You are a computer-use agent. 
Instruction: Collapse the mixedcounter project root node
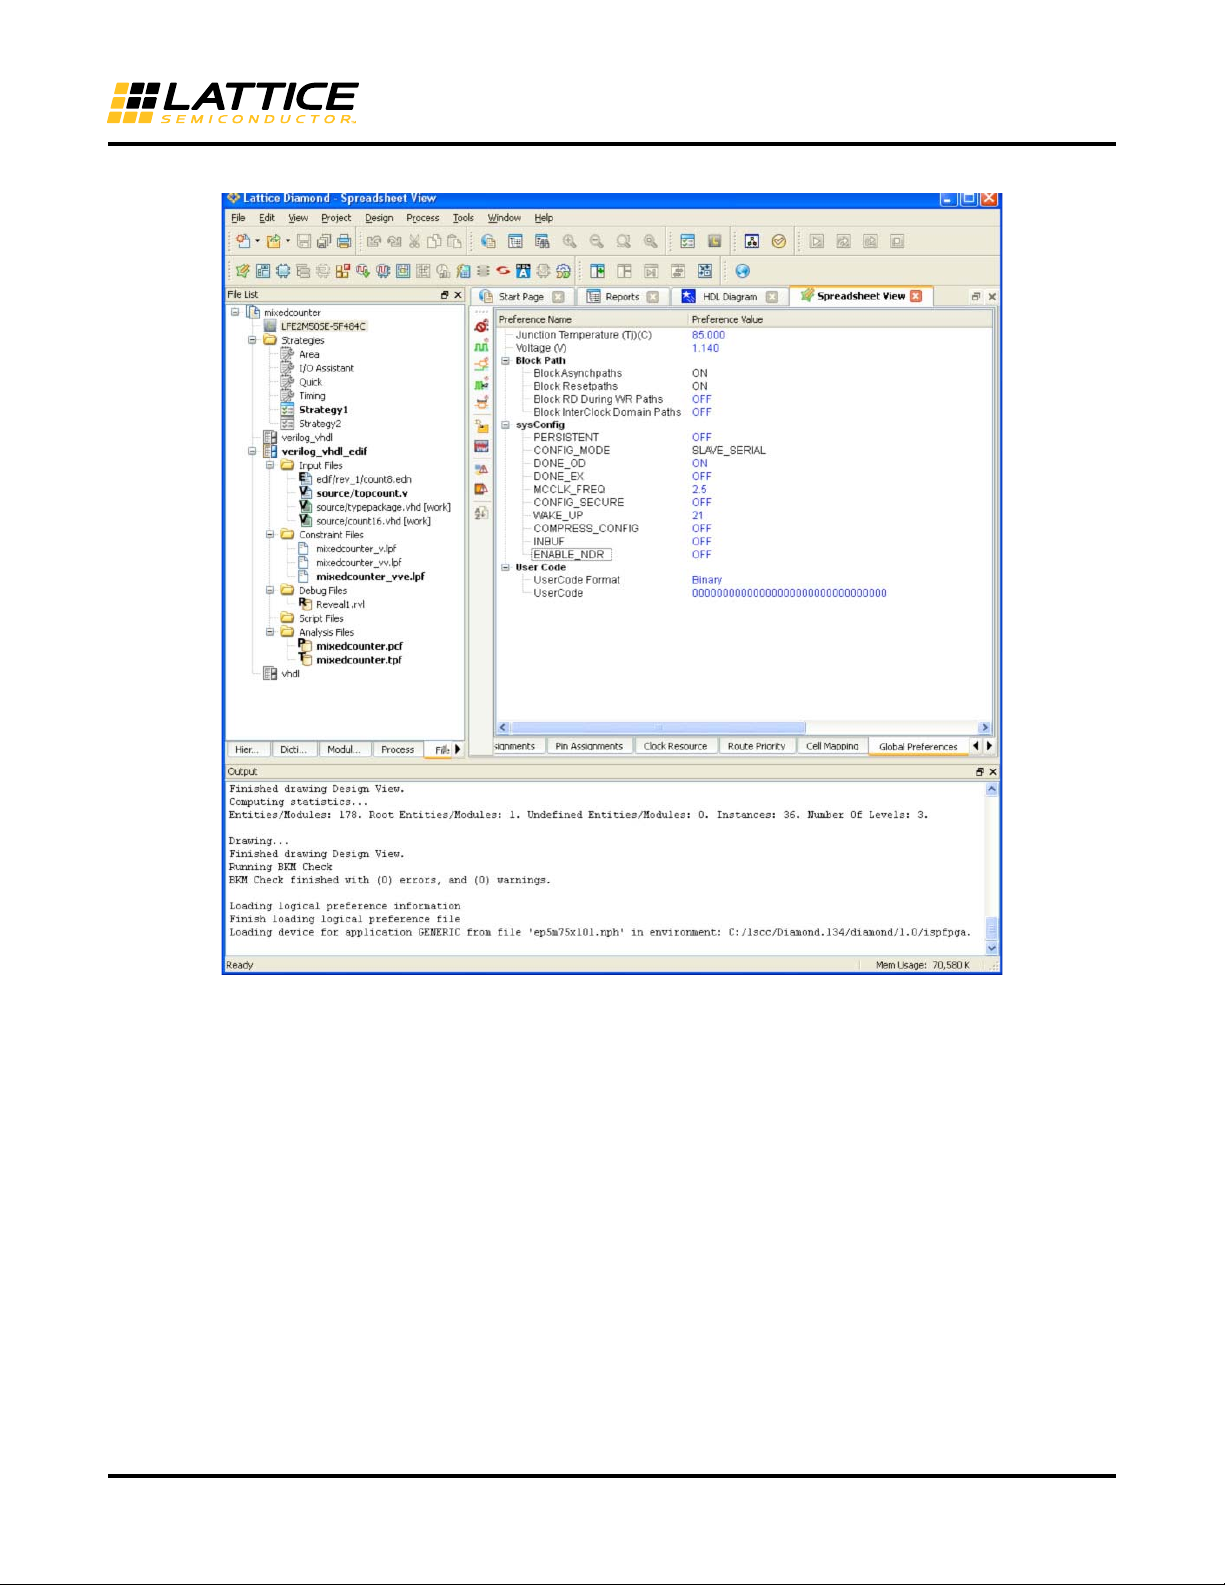[235, 312]
